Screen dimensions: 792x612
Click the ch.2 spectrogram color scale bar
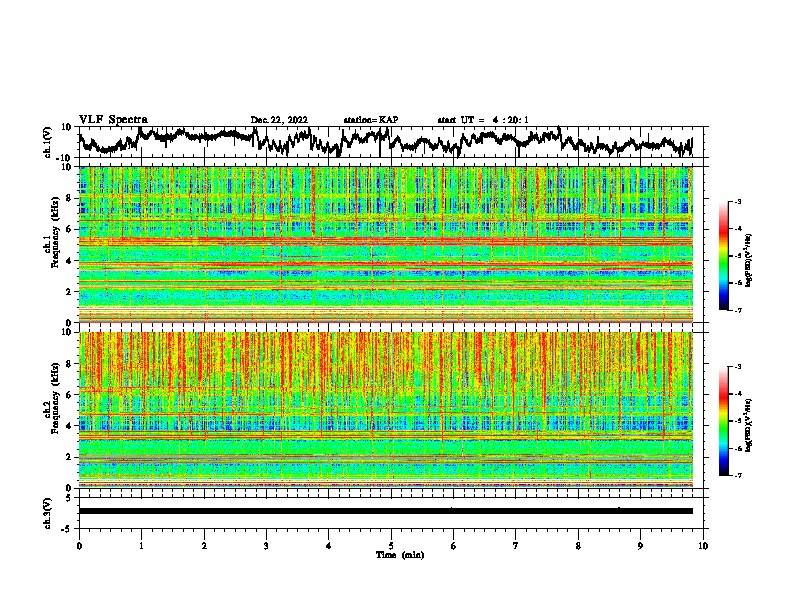point(724,421)
